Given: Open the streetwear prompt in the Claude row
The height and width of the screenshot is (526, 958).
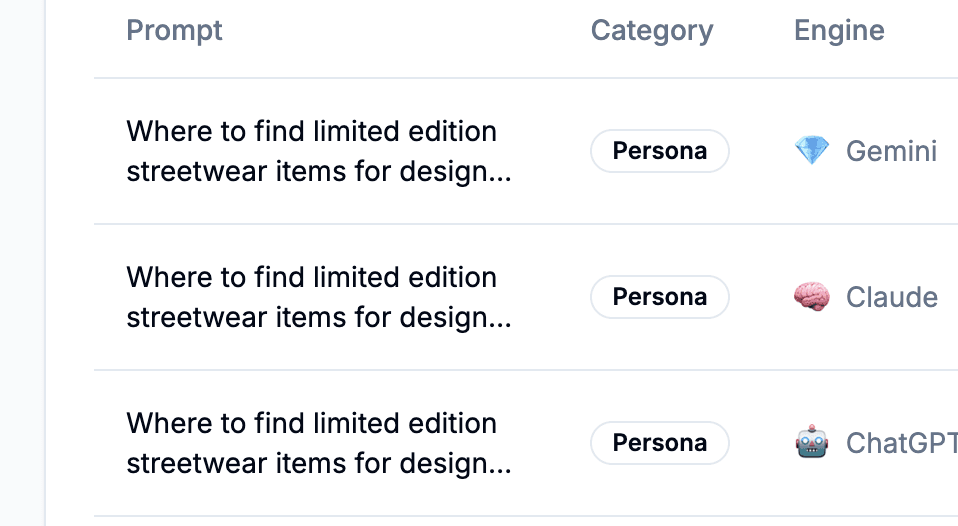Looking at the screenshot, I should pos(311,278).
